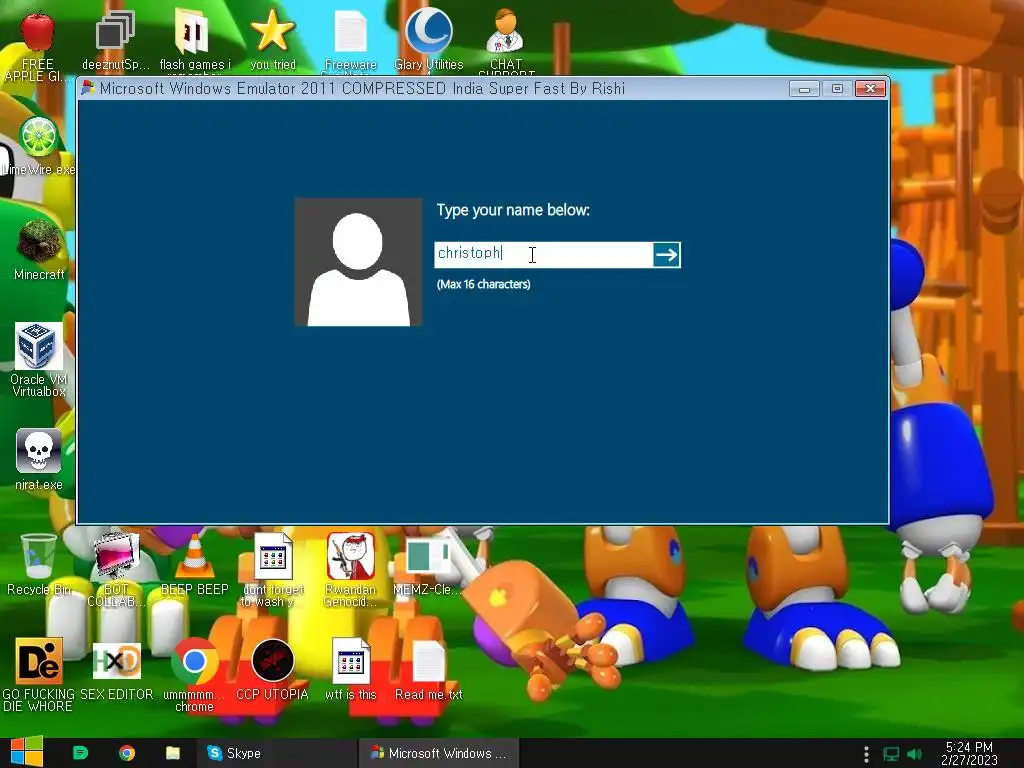This screenshot has width=1024, height=768.
Task: Open the clock showing 5:24 PM
Action: [x=969, y=753]
